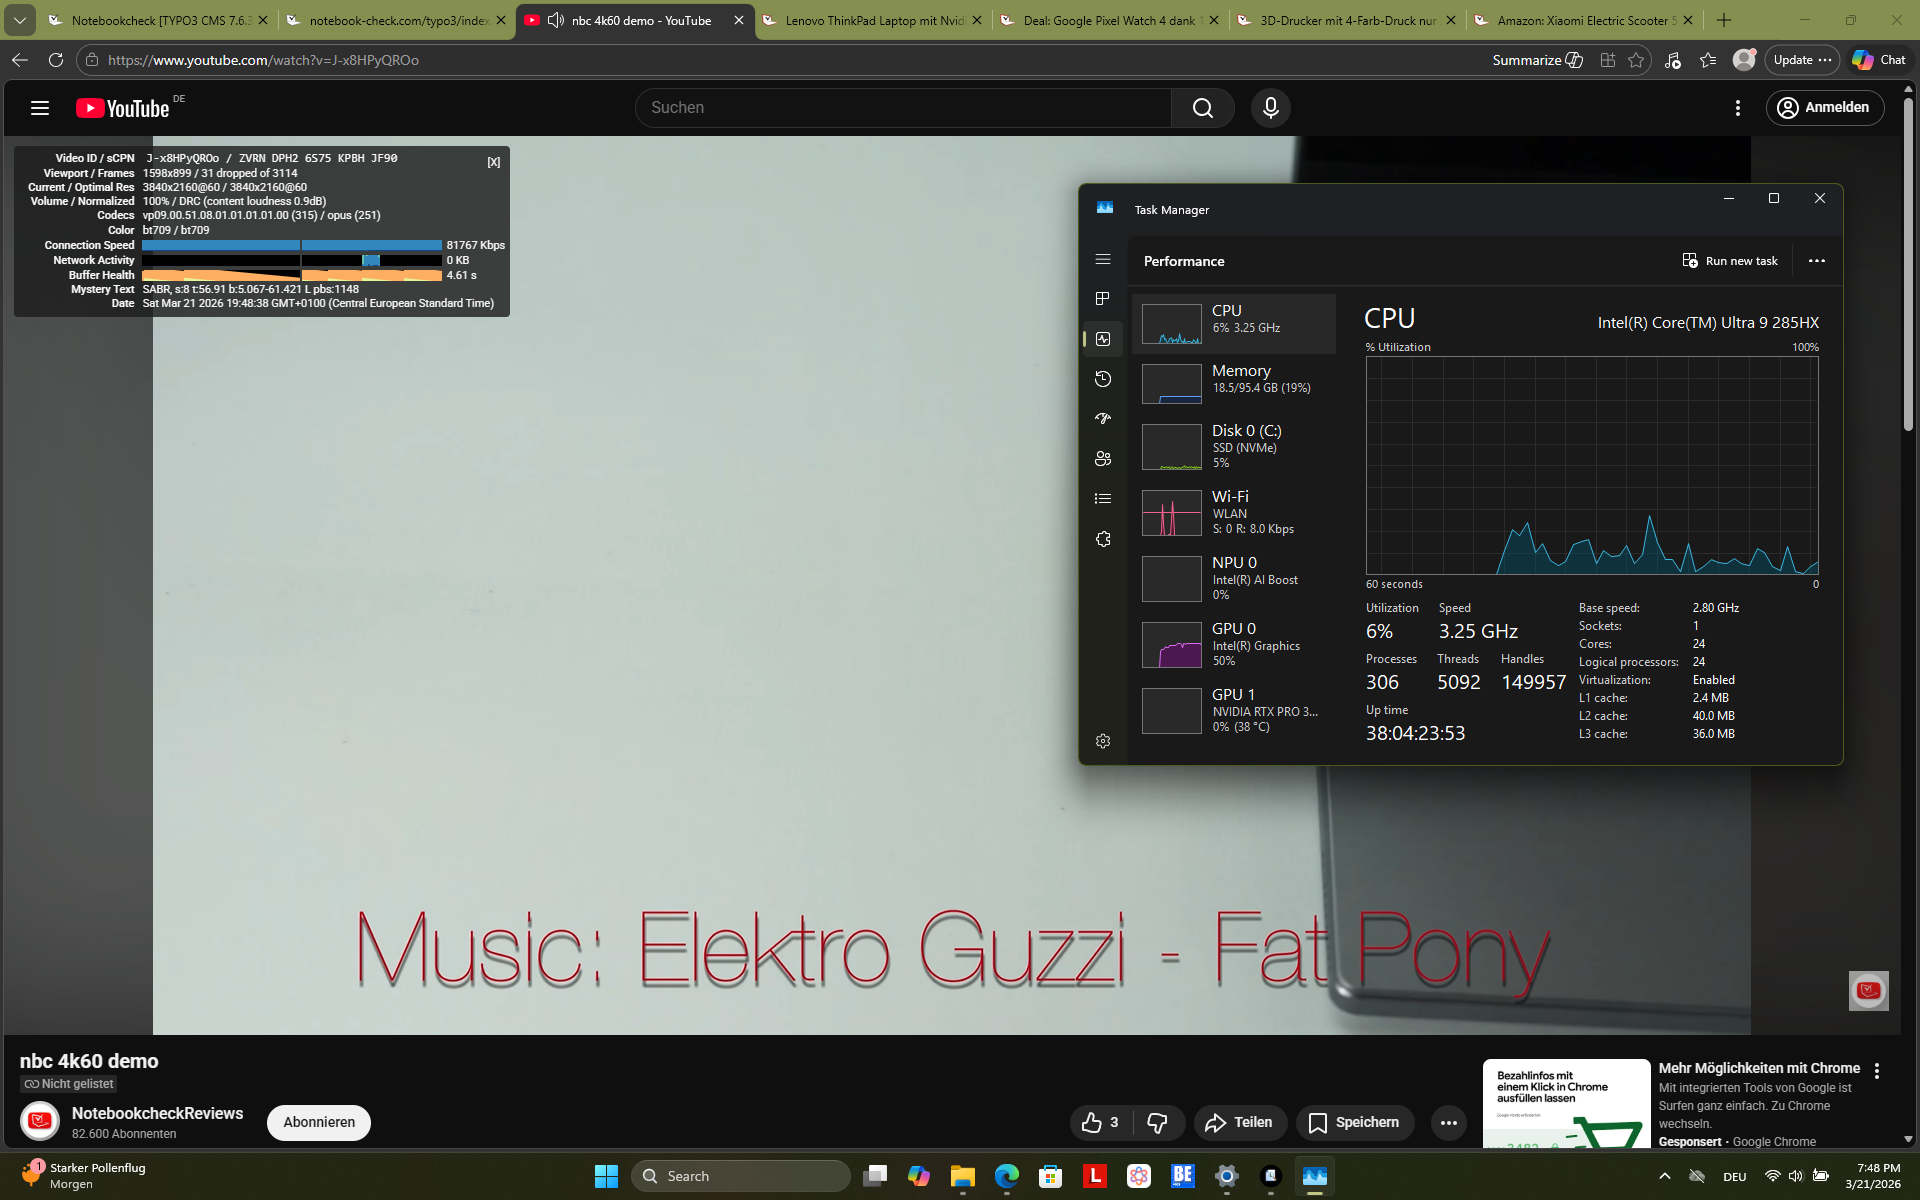Select the Memory performance item

(x=1234, y=379)
